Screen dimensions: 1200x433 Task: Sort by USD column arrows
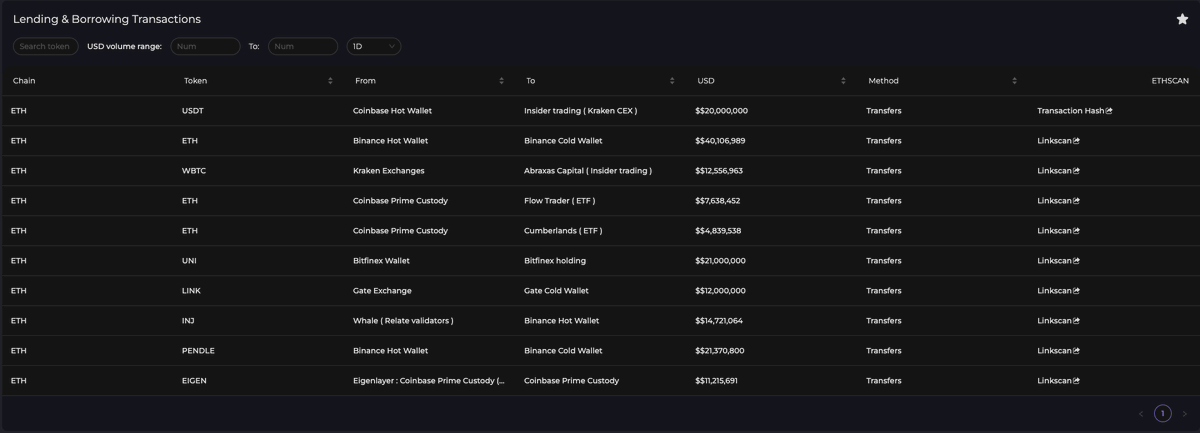click(843, 81)
